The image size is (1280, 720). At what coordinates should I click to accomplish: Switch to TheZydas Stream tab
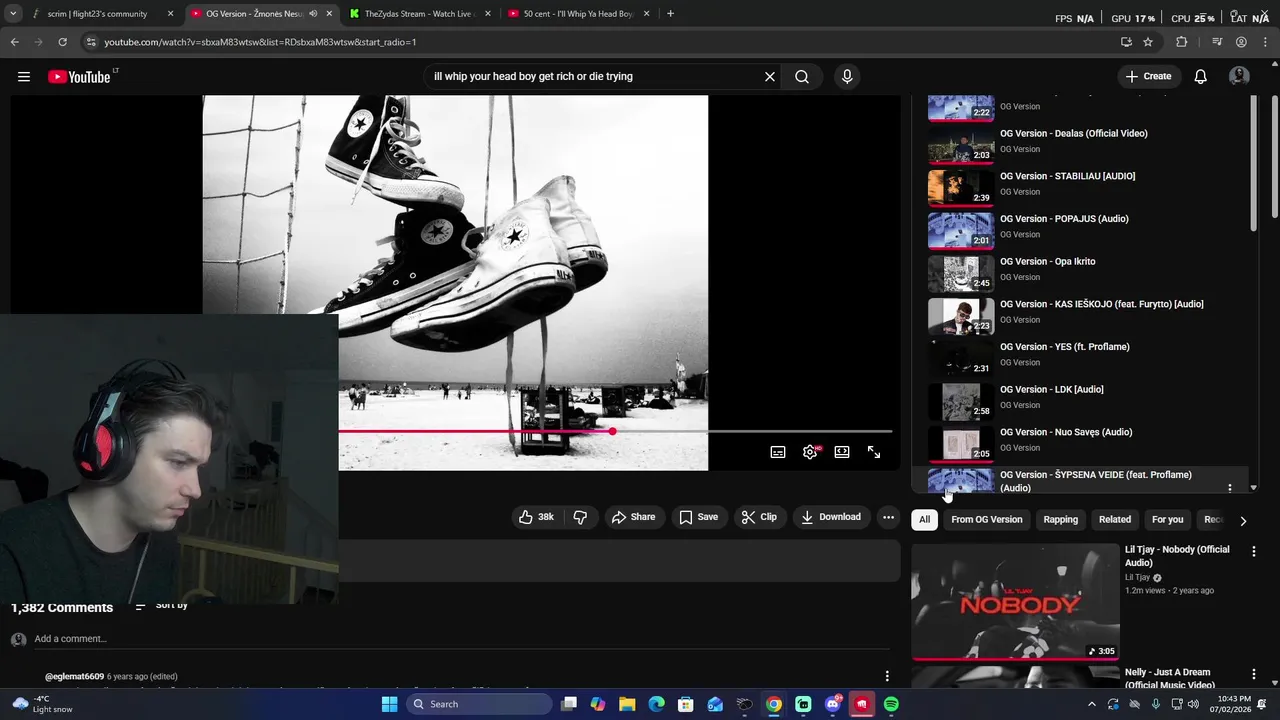420,14
